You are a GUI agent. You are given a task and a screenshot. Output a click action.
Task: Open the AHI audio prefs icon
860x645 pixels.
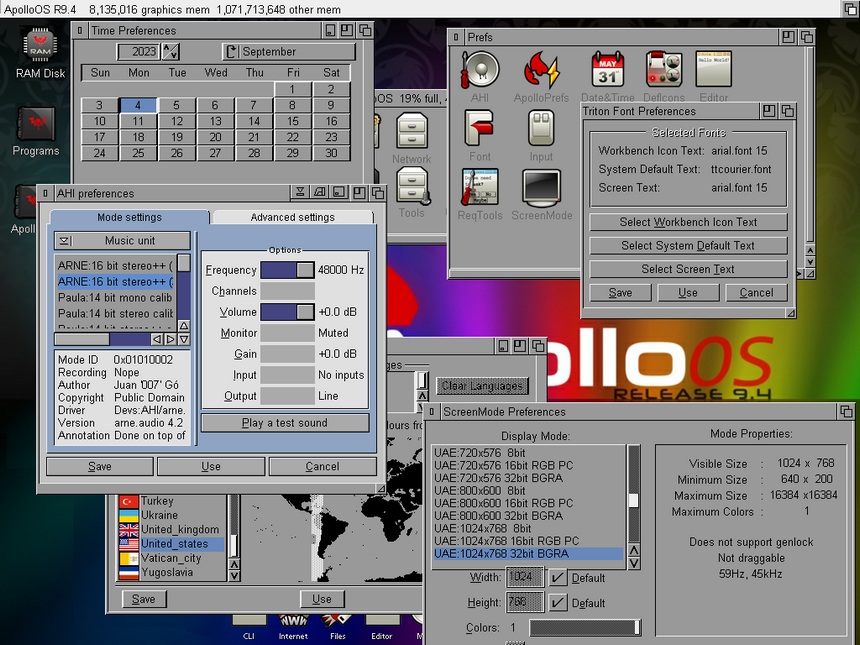click(x=480, y=76)
